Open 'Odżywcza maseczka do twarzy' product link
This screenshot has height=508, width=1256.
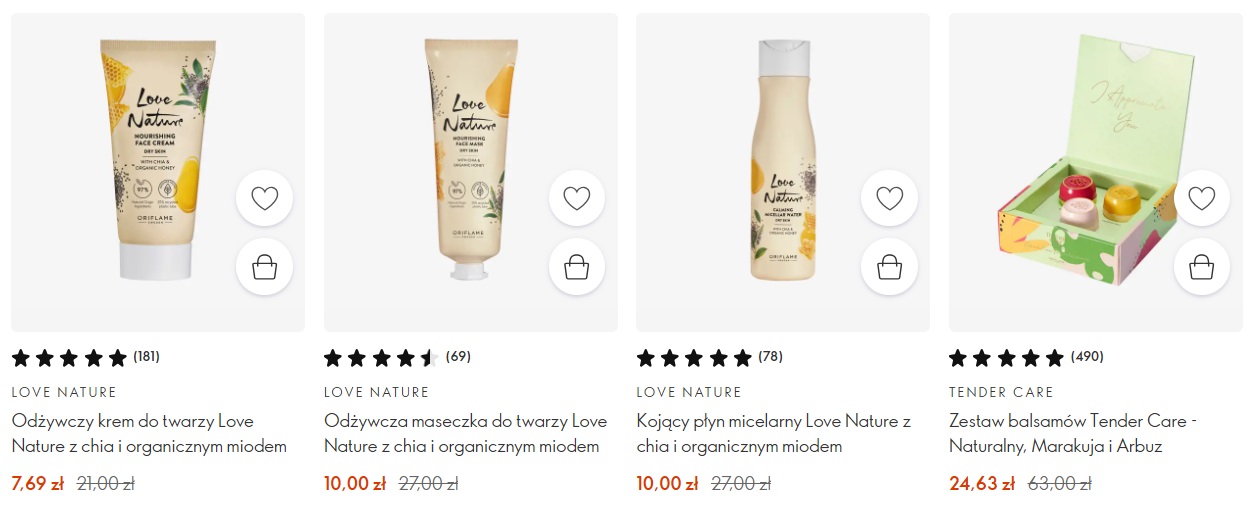click(x=465, y=434)
